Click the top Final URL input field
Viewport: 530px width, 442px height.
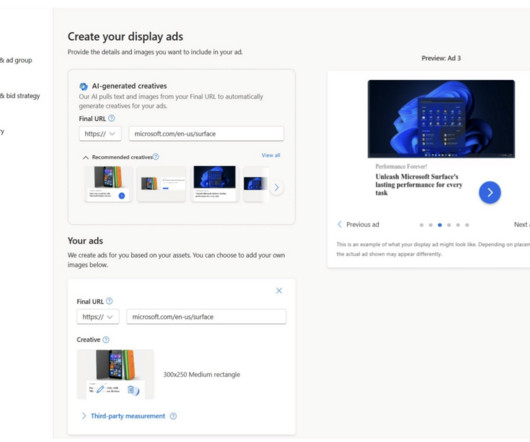pyautogui.click(x=206, y=134)
